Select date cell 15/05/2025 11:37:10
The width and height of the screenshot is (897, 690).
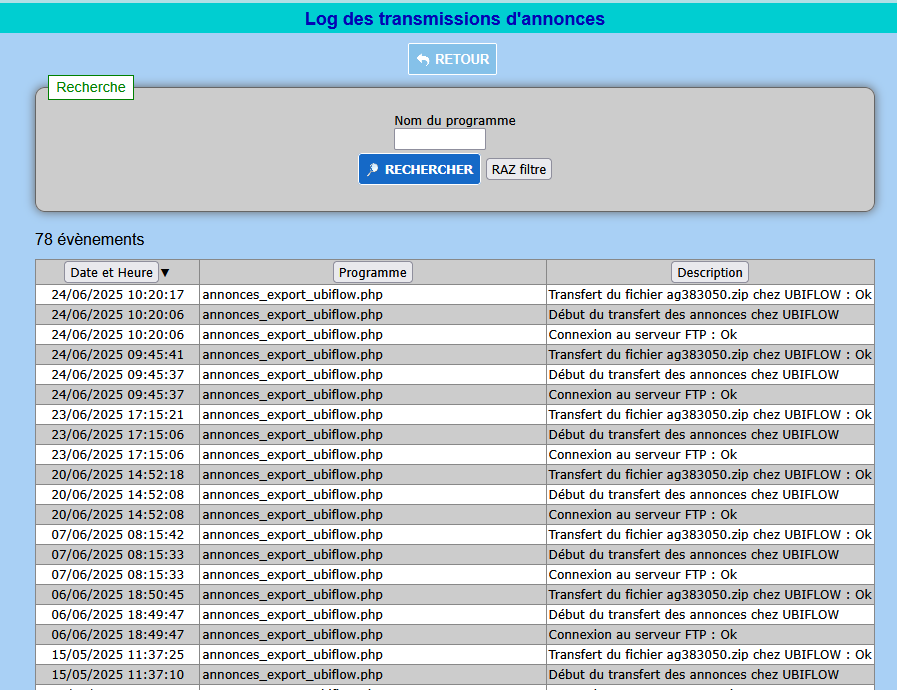118,675
